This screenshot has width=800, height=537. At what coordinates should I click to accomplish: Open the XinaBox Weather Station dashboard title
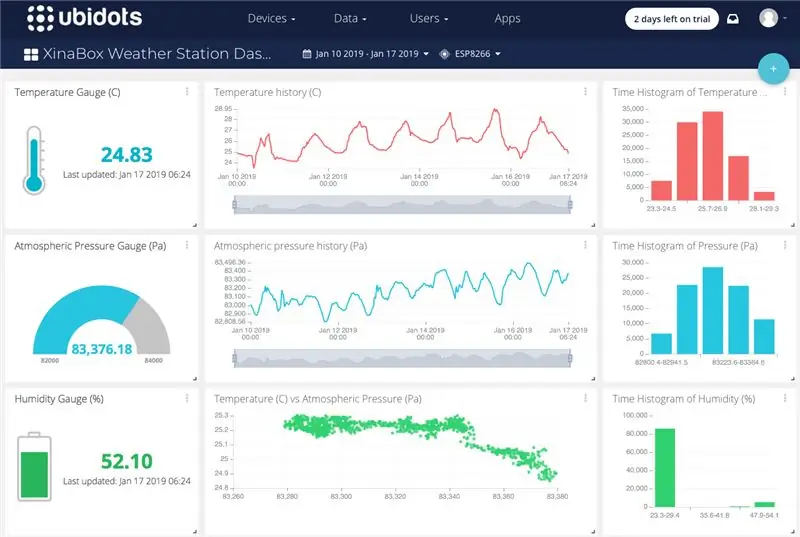point(157,54)
